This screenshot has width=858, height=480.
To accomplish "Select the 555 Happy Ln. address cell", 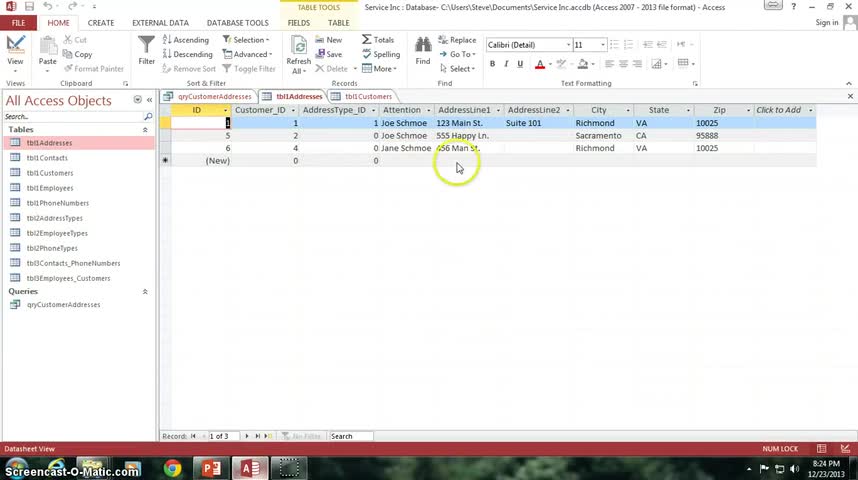I will [469, 136].
